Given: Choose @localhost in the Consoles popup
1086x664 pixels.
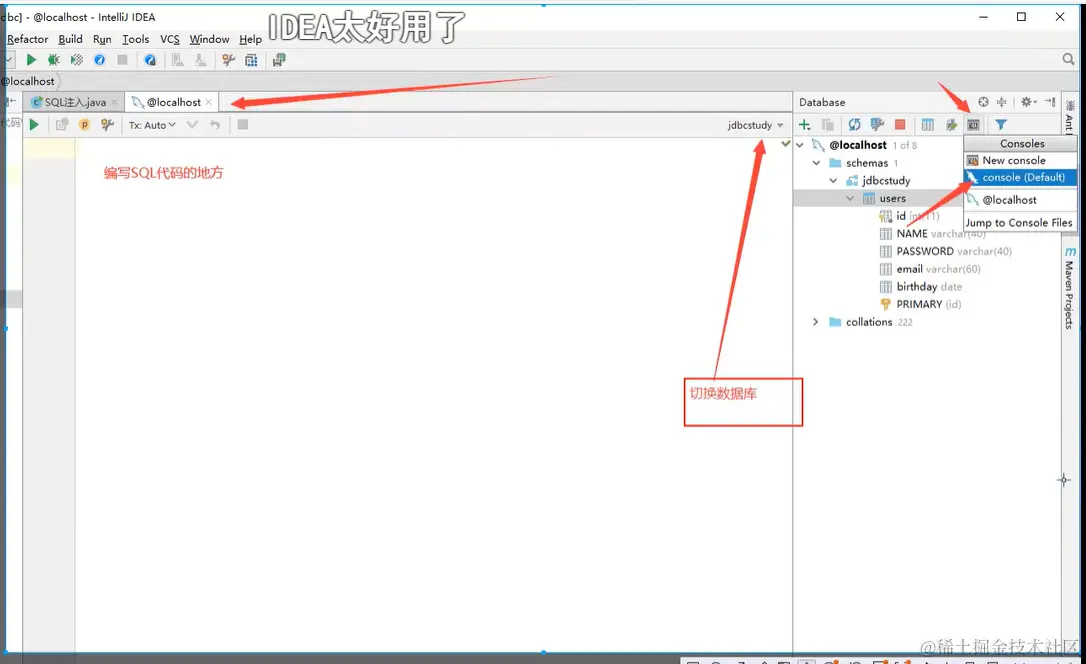Looking at the screenshot, I should pyautogui.click(x=1020, y=199).
